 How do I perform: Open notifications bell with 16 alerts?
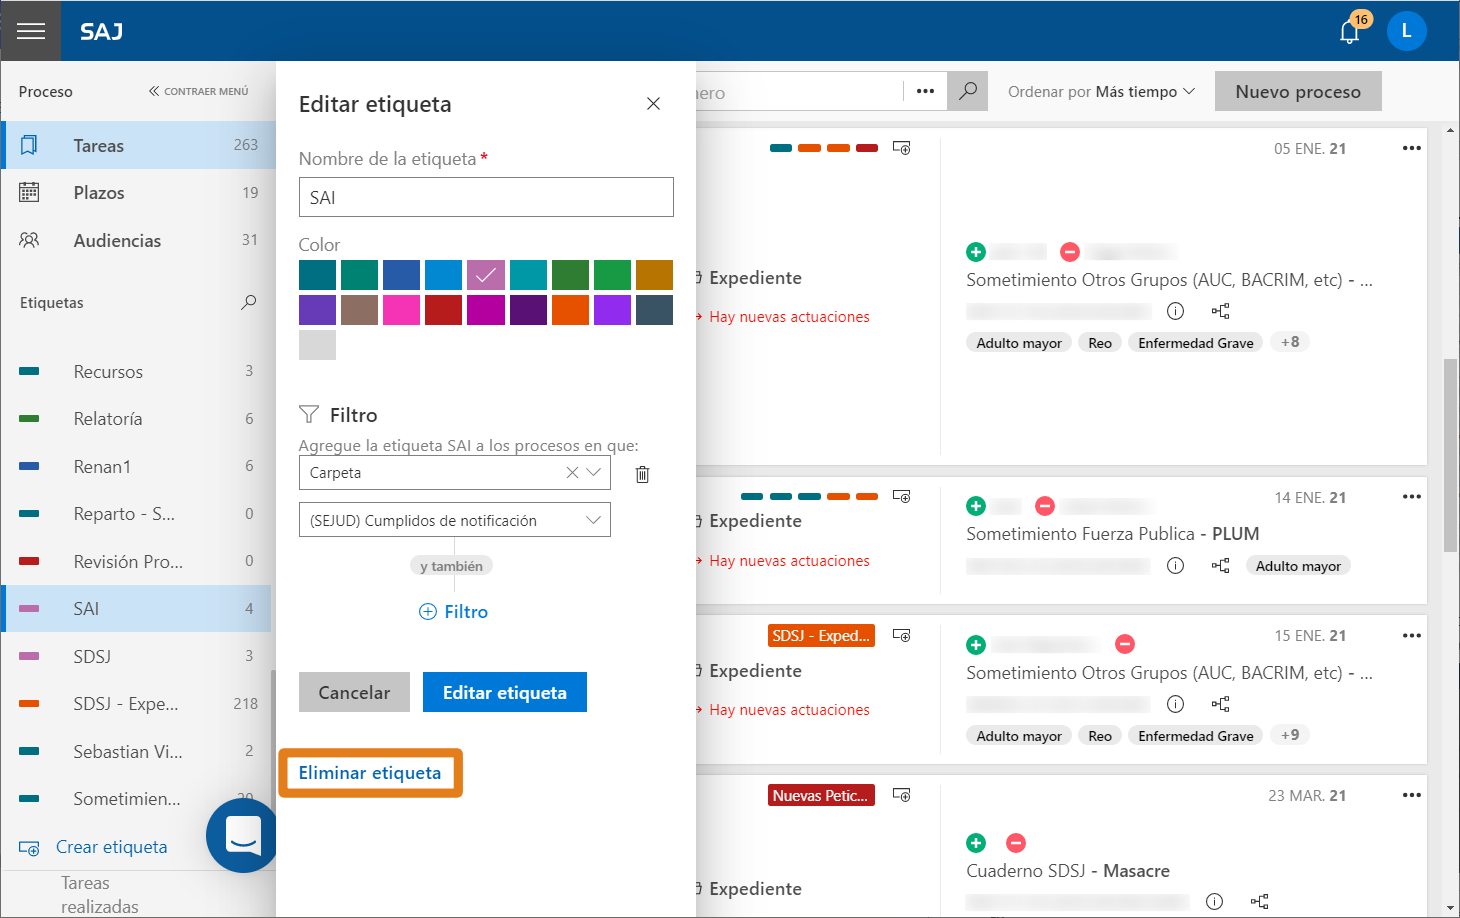click(1349, 32)
